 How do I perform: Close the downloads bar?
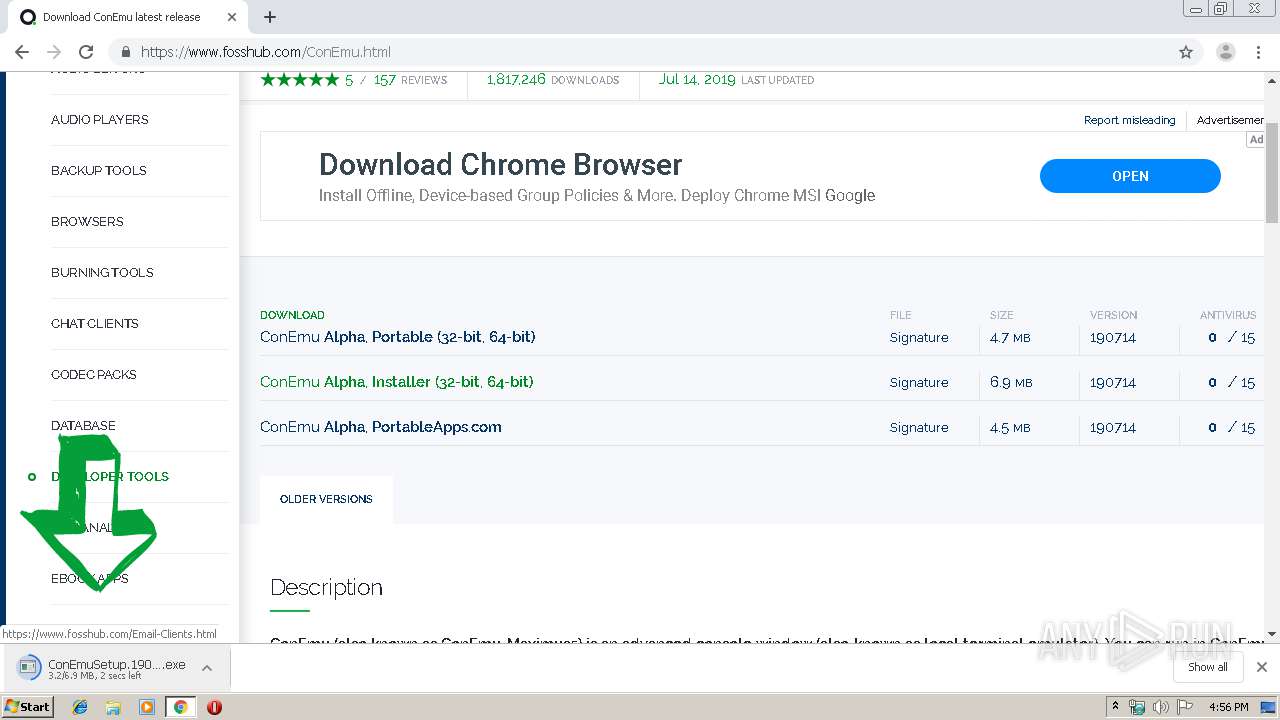point(1261,667)
